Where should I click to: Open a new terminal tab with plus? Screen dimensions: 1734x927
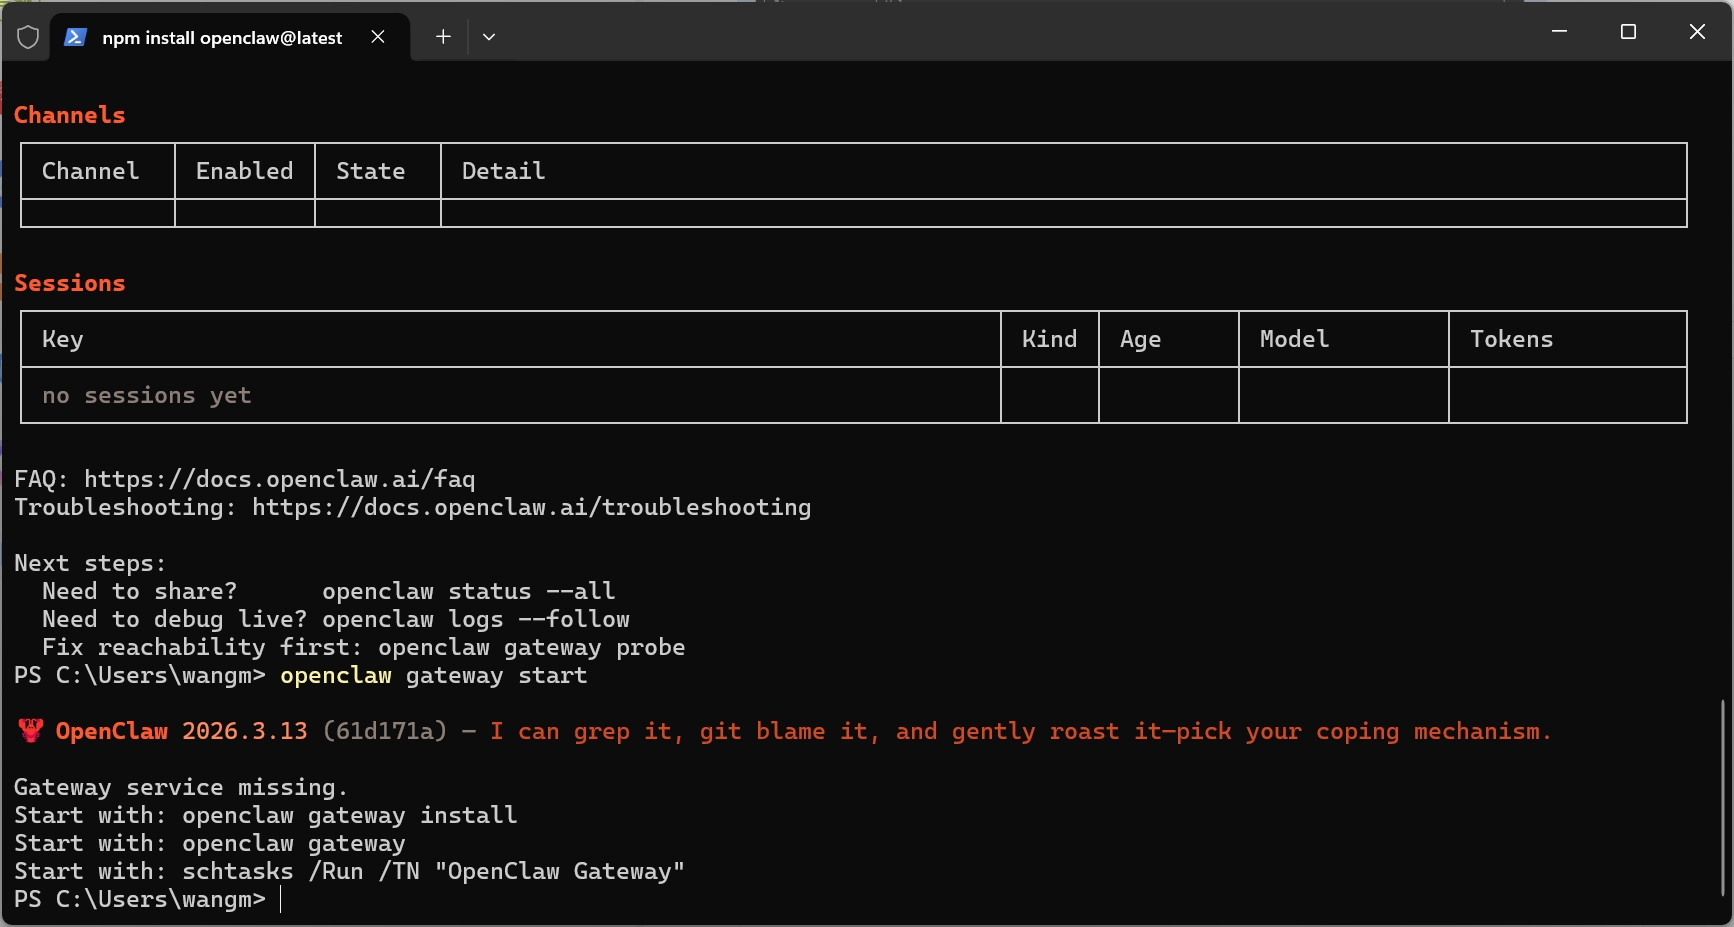point(443,37)
